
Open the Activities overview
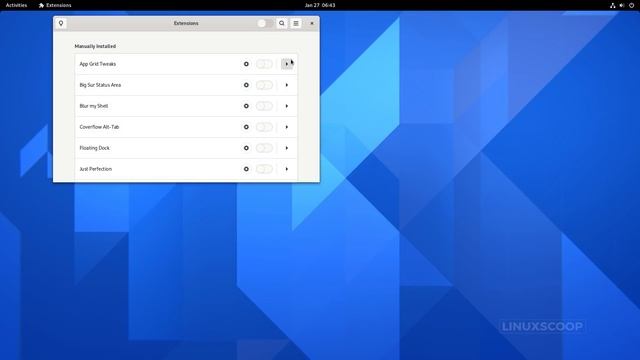[16, 5]
